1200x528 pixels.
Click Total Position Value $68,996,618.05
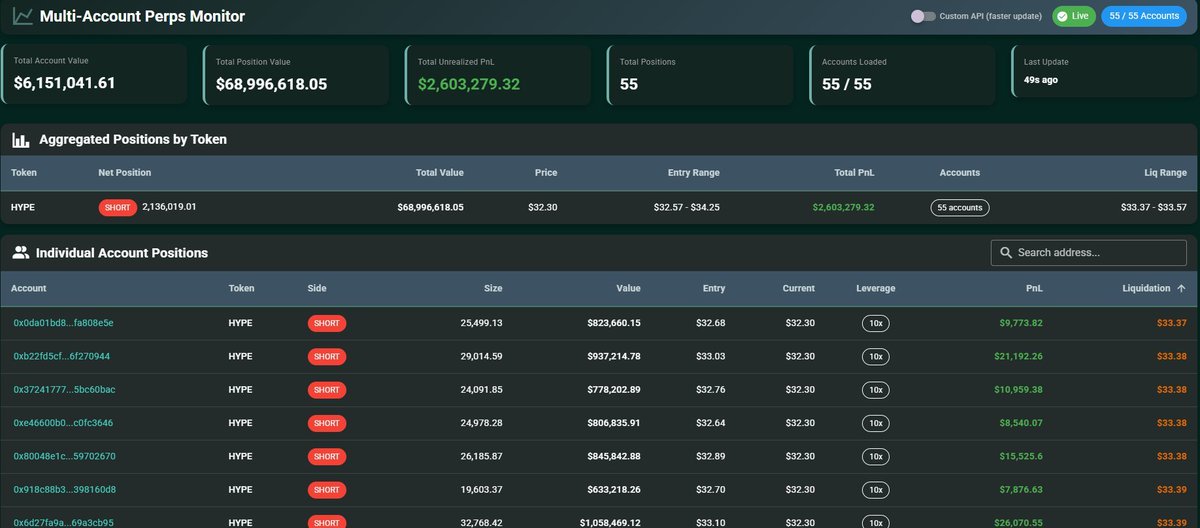coord(271,84)
